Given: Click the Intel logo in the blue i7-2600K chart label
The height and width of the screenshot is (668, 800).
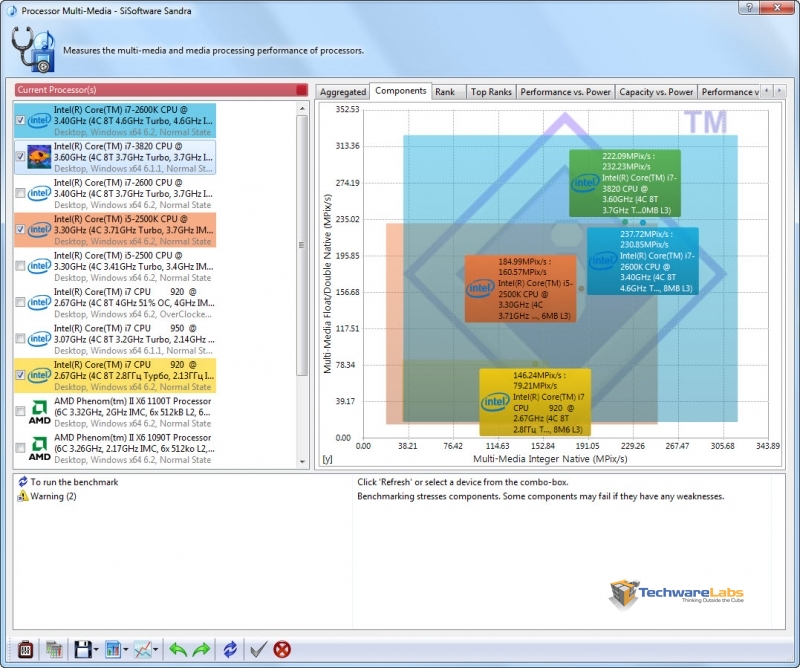Looking at the screenshot, I should [603, 261].
